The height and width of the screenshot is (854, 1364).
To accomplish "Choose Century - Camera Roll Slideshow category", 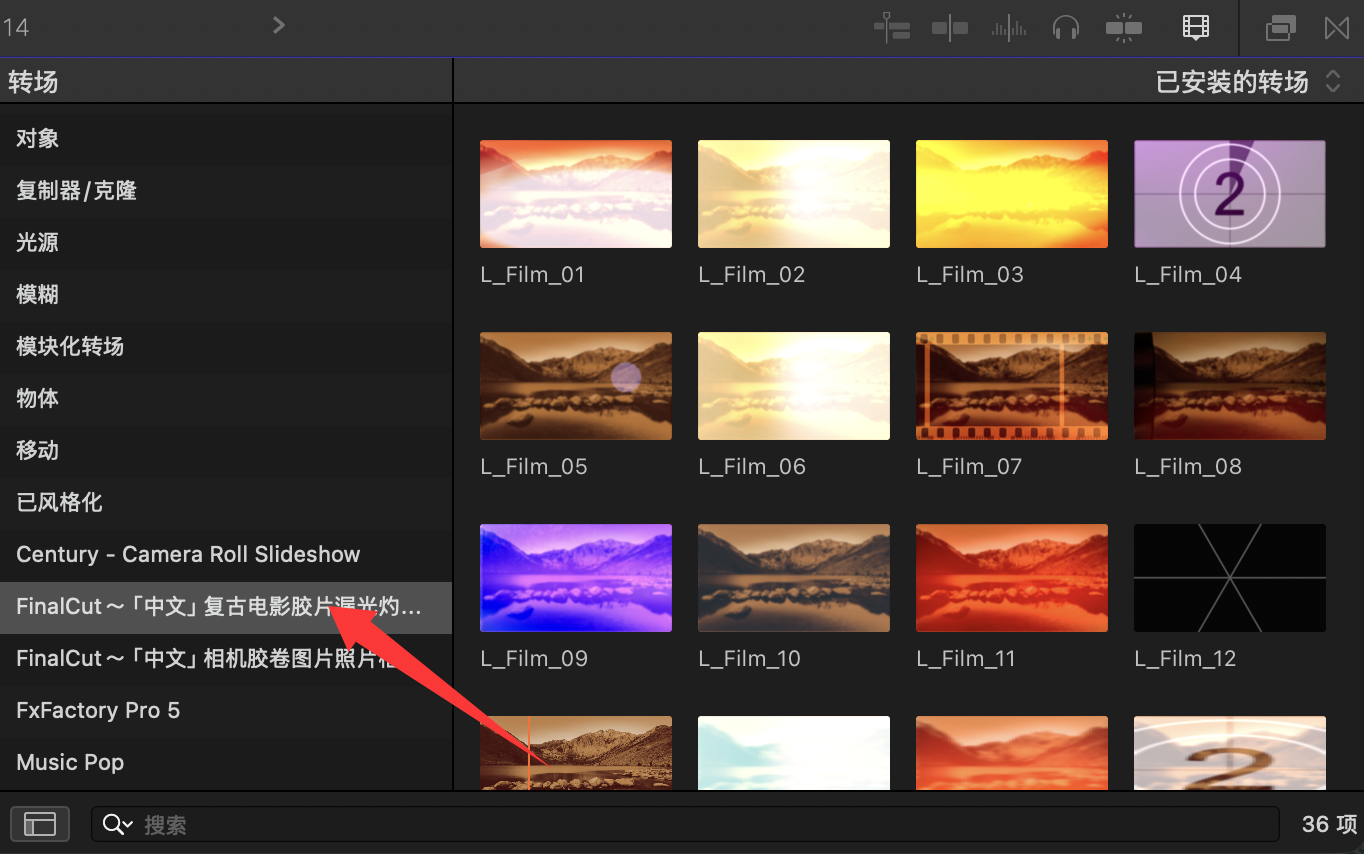I will (188, 554).
